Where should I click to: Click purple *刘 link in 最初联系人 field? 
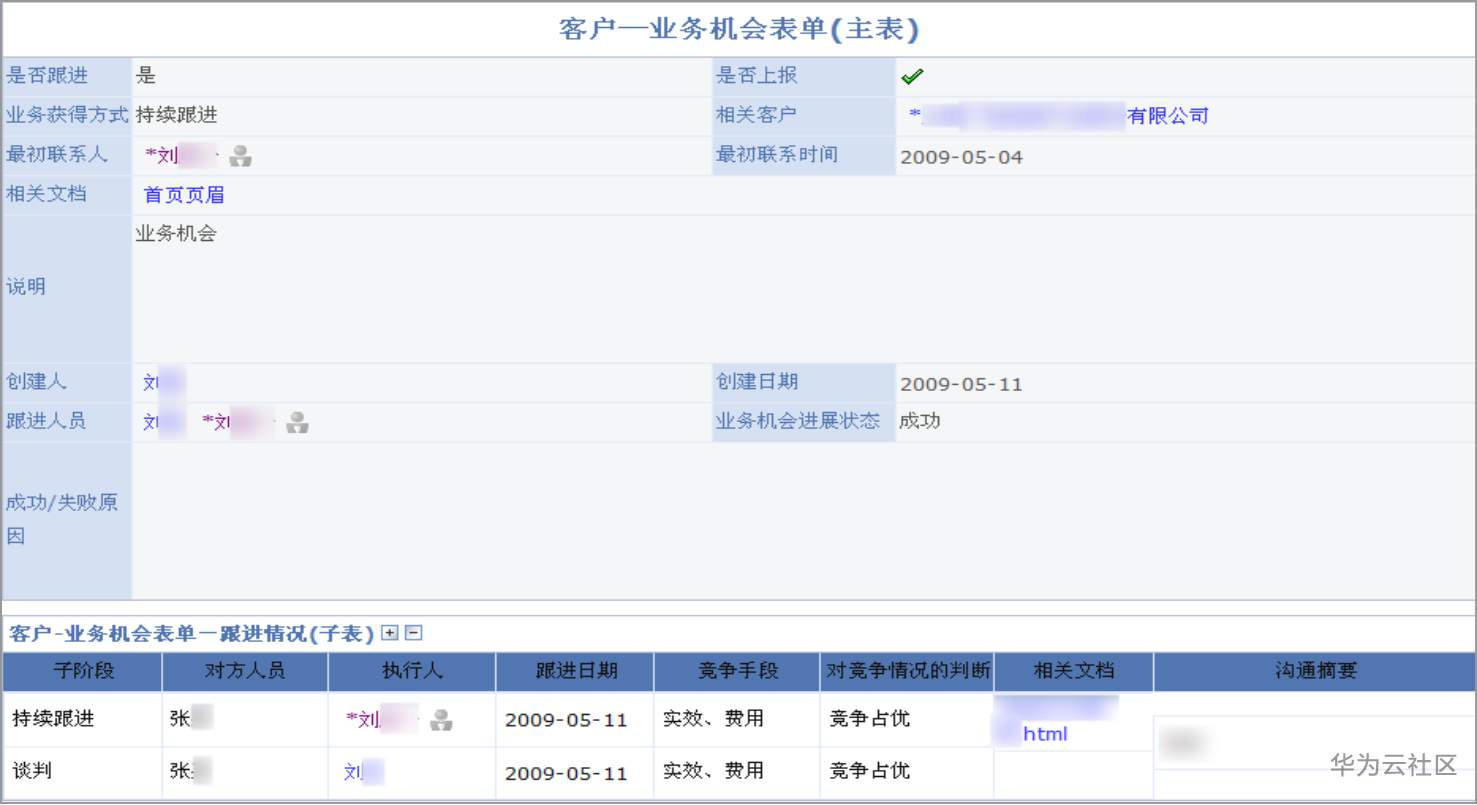(180, 155)
